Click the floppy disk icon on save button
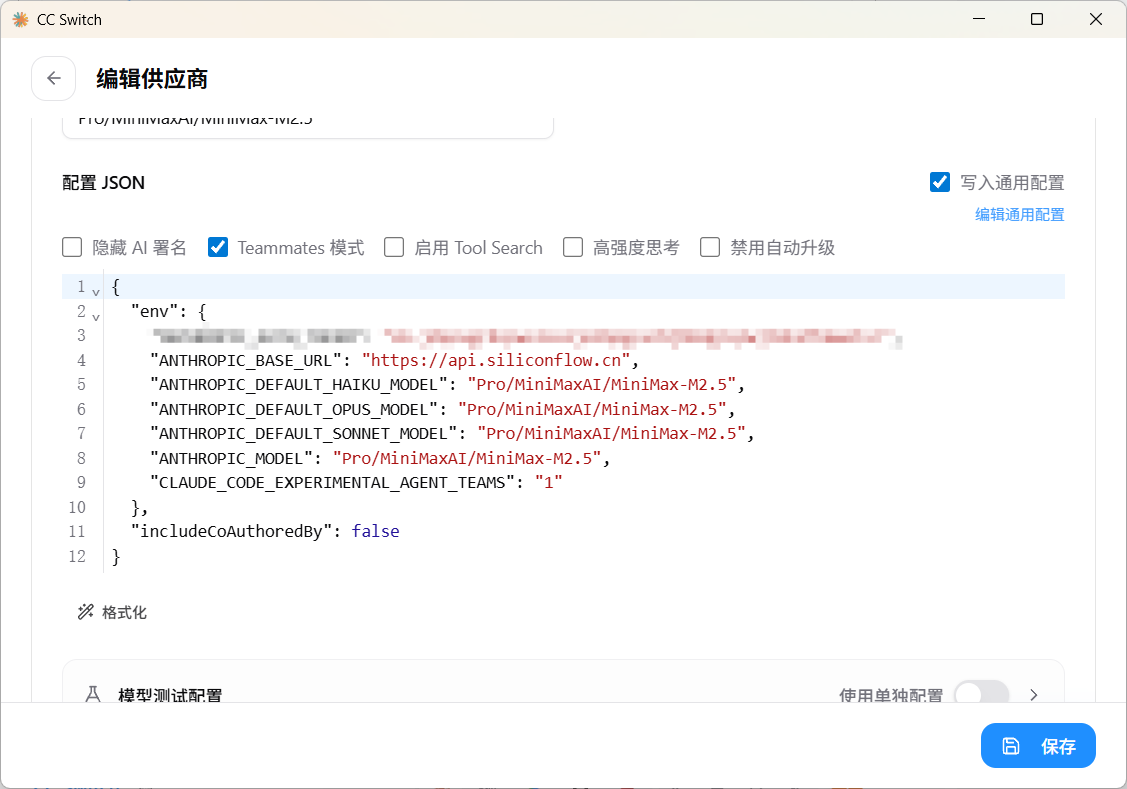1127x789 pixels. click(x=1011, y=747)
